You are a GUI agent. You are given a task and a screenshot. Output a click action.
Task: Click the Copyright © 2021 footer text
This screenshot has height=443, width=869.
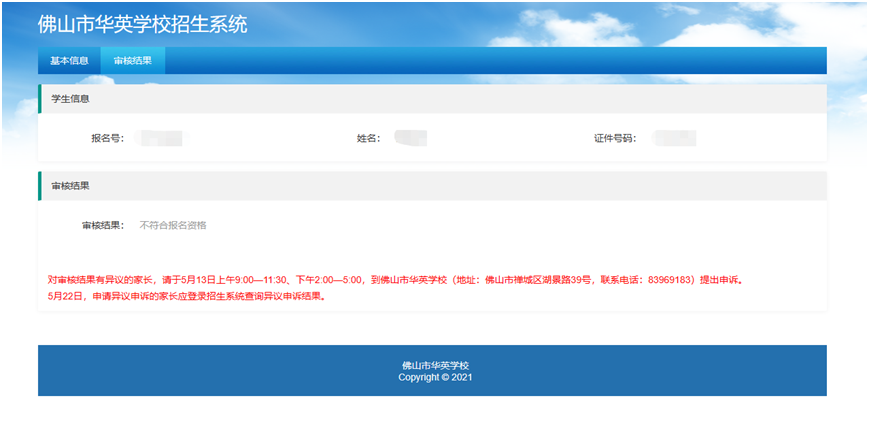point(435,377)
